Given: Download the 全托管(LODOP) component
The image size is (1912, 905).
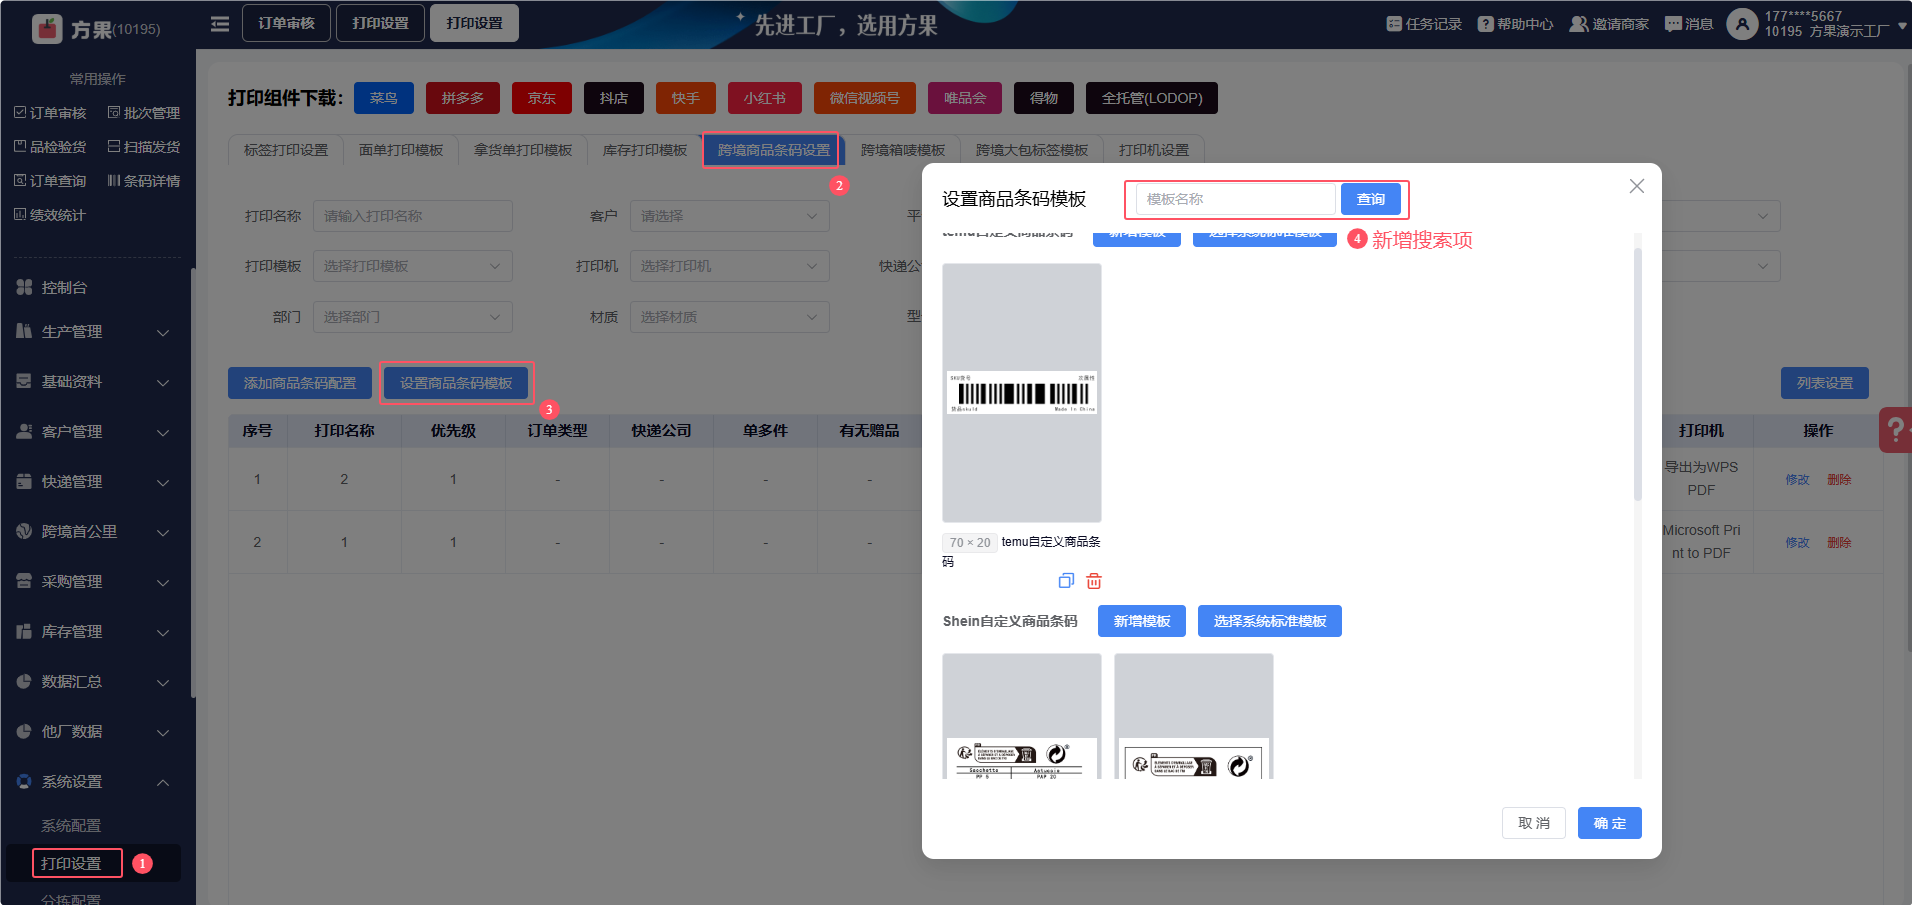Looking at the screenshot, I should pyautogui.click(x=1152, y=98).
